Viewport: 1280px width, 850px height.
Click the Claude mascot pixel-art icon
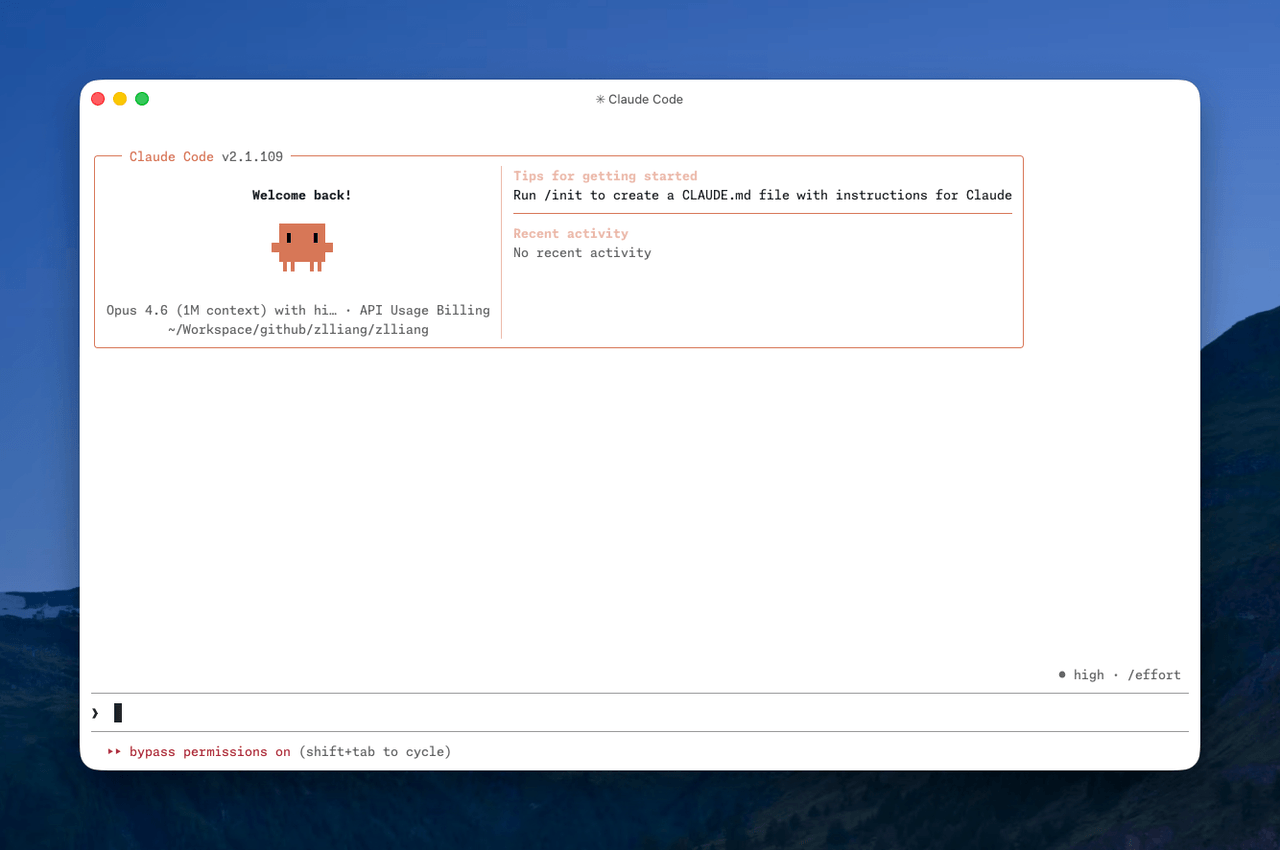(302, 247)
